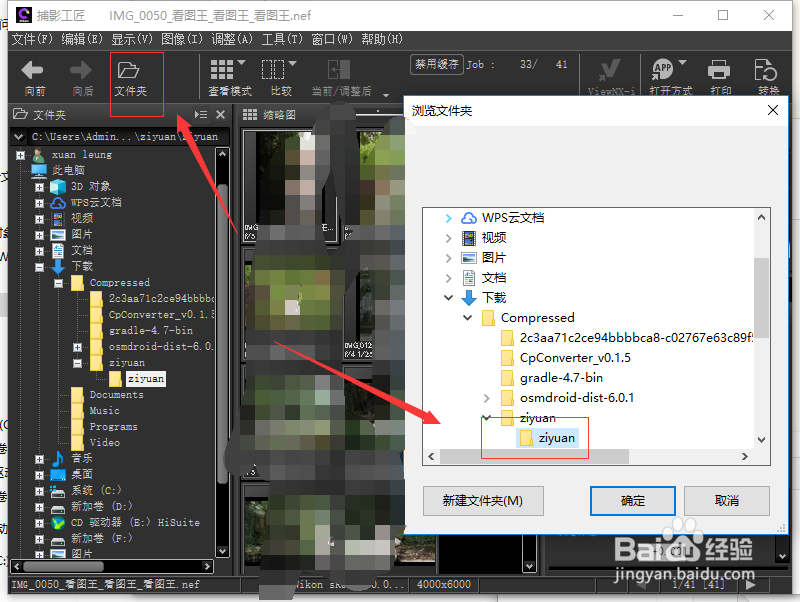Expand the xuan leung tree node
The width and height of the screenshot is (800, 602).
pyautogui.click(x=20, y=155)
